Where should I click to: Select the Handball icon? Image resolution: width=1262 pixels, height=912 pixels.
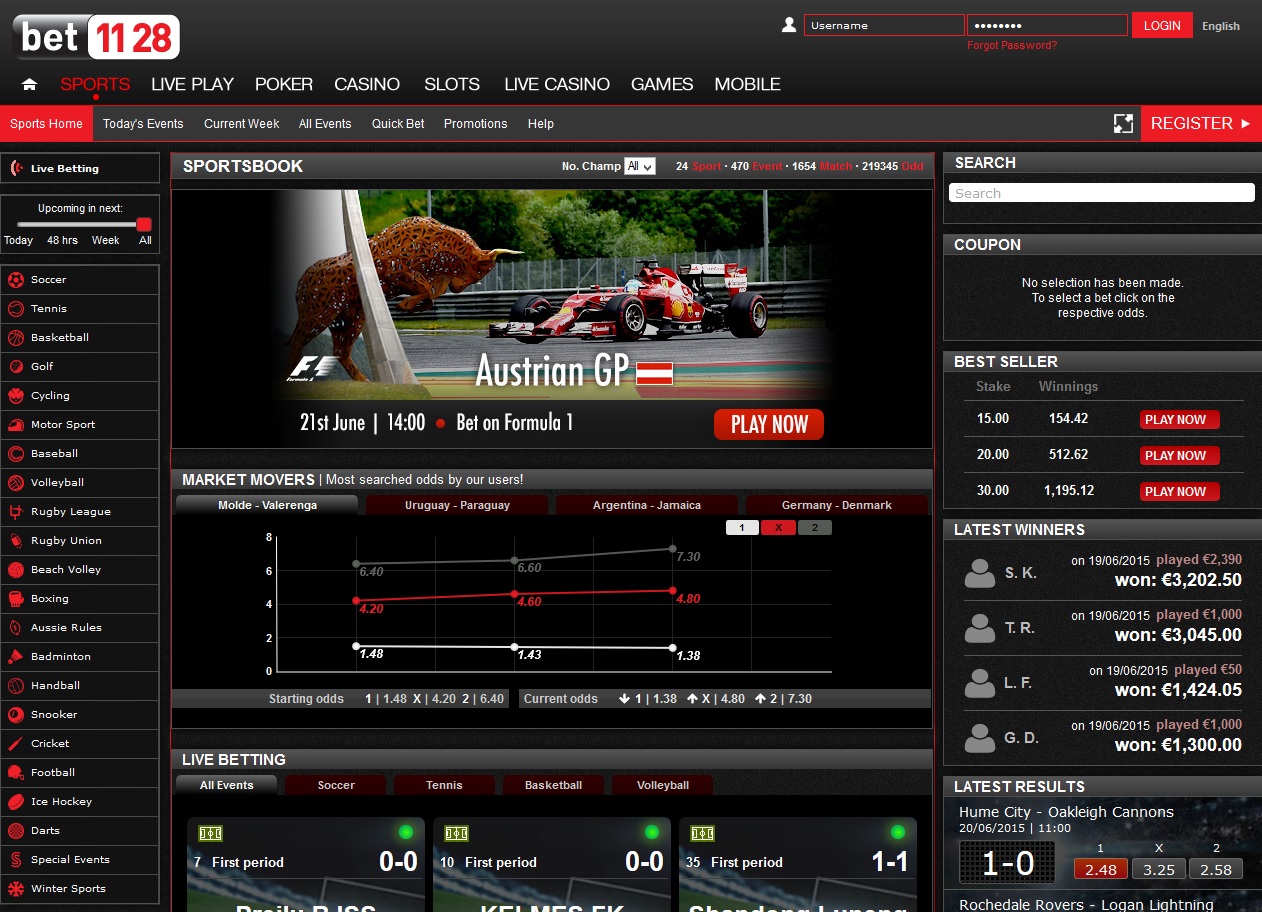pyautogui.click(x=15, y=686)
